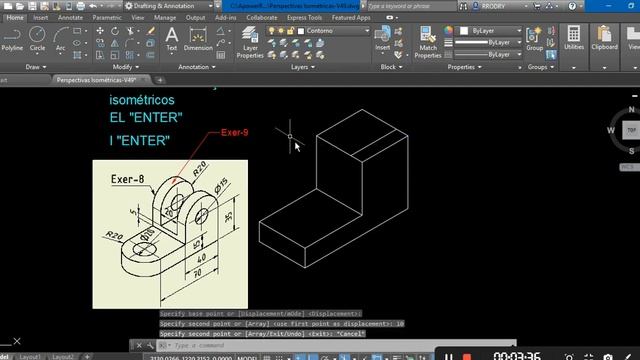Toggle MODEL space button in status bar
The width and height of the screenshot is (640, 360).
247,358
